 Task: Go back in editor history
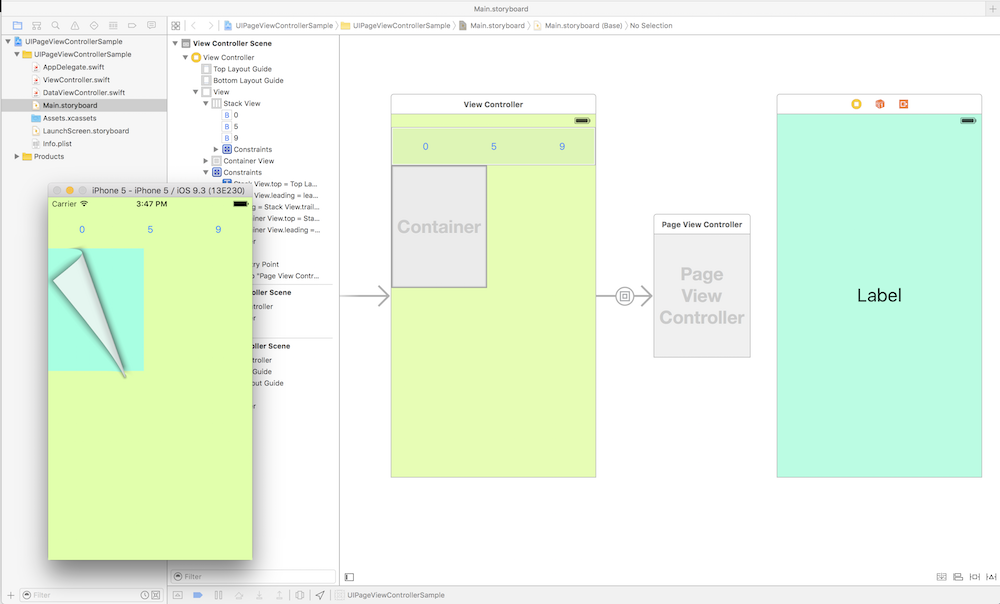[193, 26]
